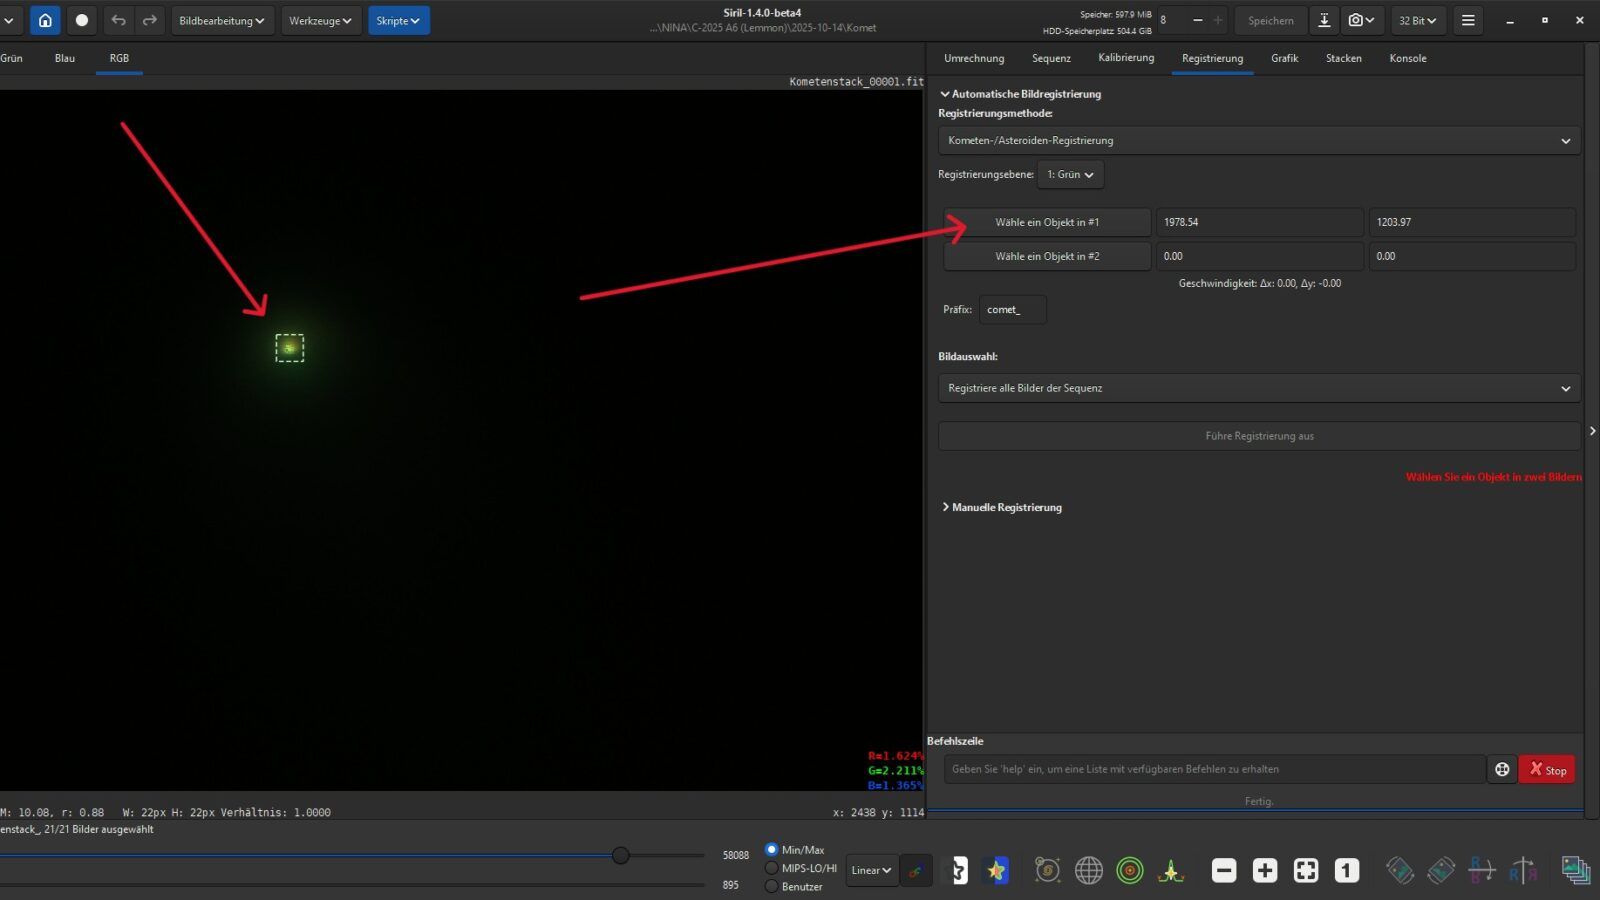
Task: Click the green concentric target icon
Action: [1130, 870]
